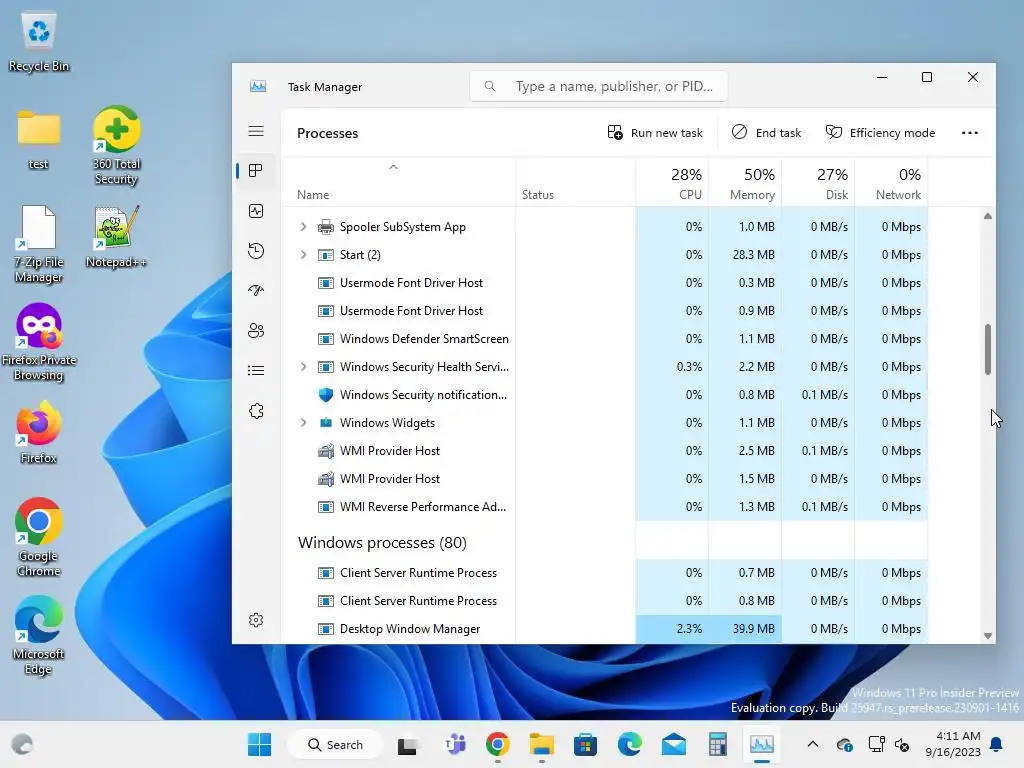The width and height of the screenshot is (1024, 768).
Task: Focus the Task Manager search field
Action: click(x=598, y=86)
